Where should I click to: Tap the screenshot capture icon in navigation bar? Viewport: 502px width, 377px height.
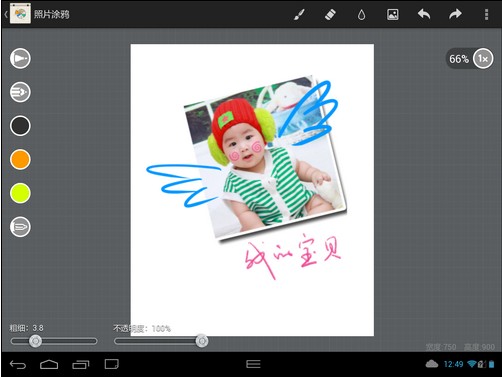click(x=111, y=364)
